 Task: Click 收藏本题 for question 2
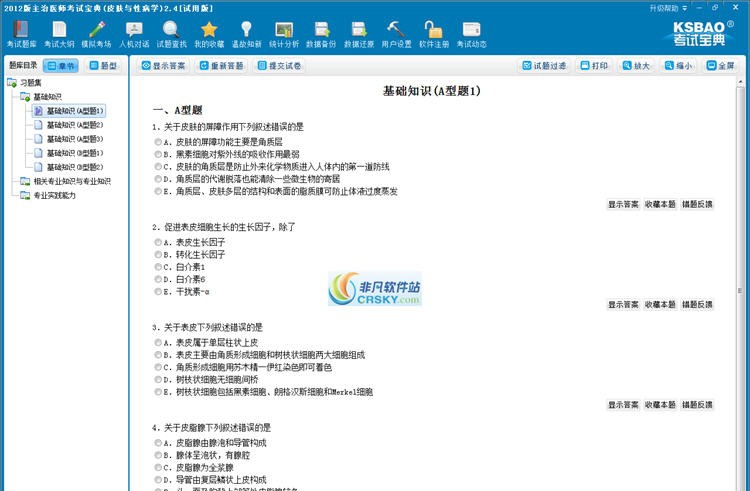point(660,305)
